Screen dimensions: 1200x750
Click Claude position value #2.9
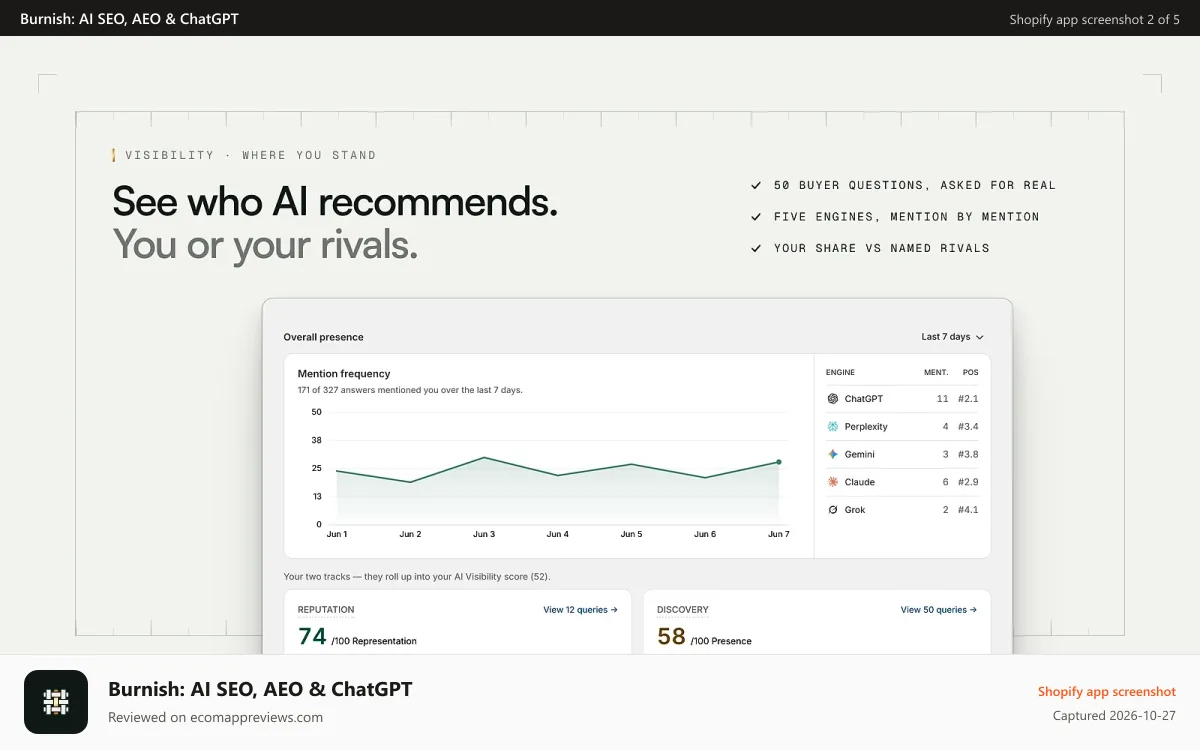968,482
